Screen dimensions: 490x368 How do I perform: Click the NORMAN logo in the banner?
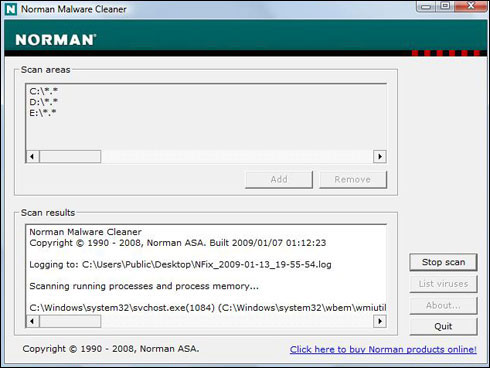pyautogui.click(x=56, y=40)
